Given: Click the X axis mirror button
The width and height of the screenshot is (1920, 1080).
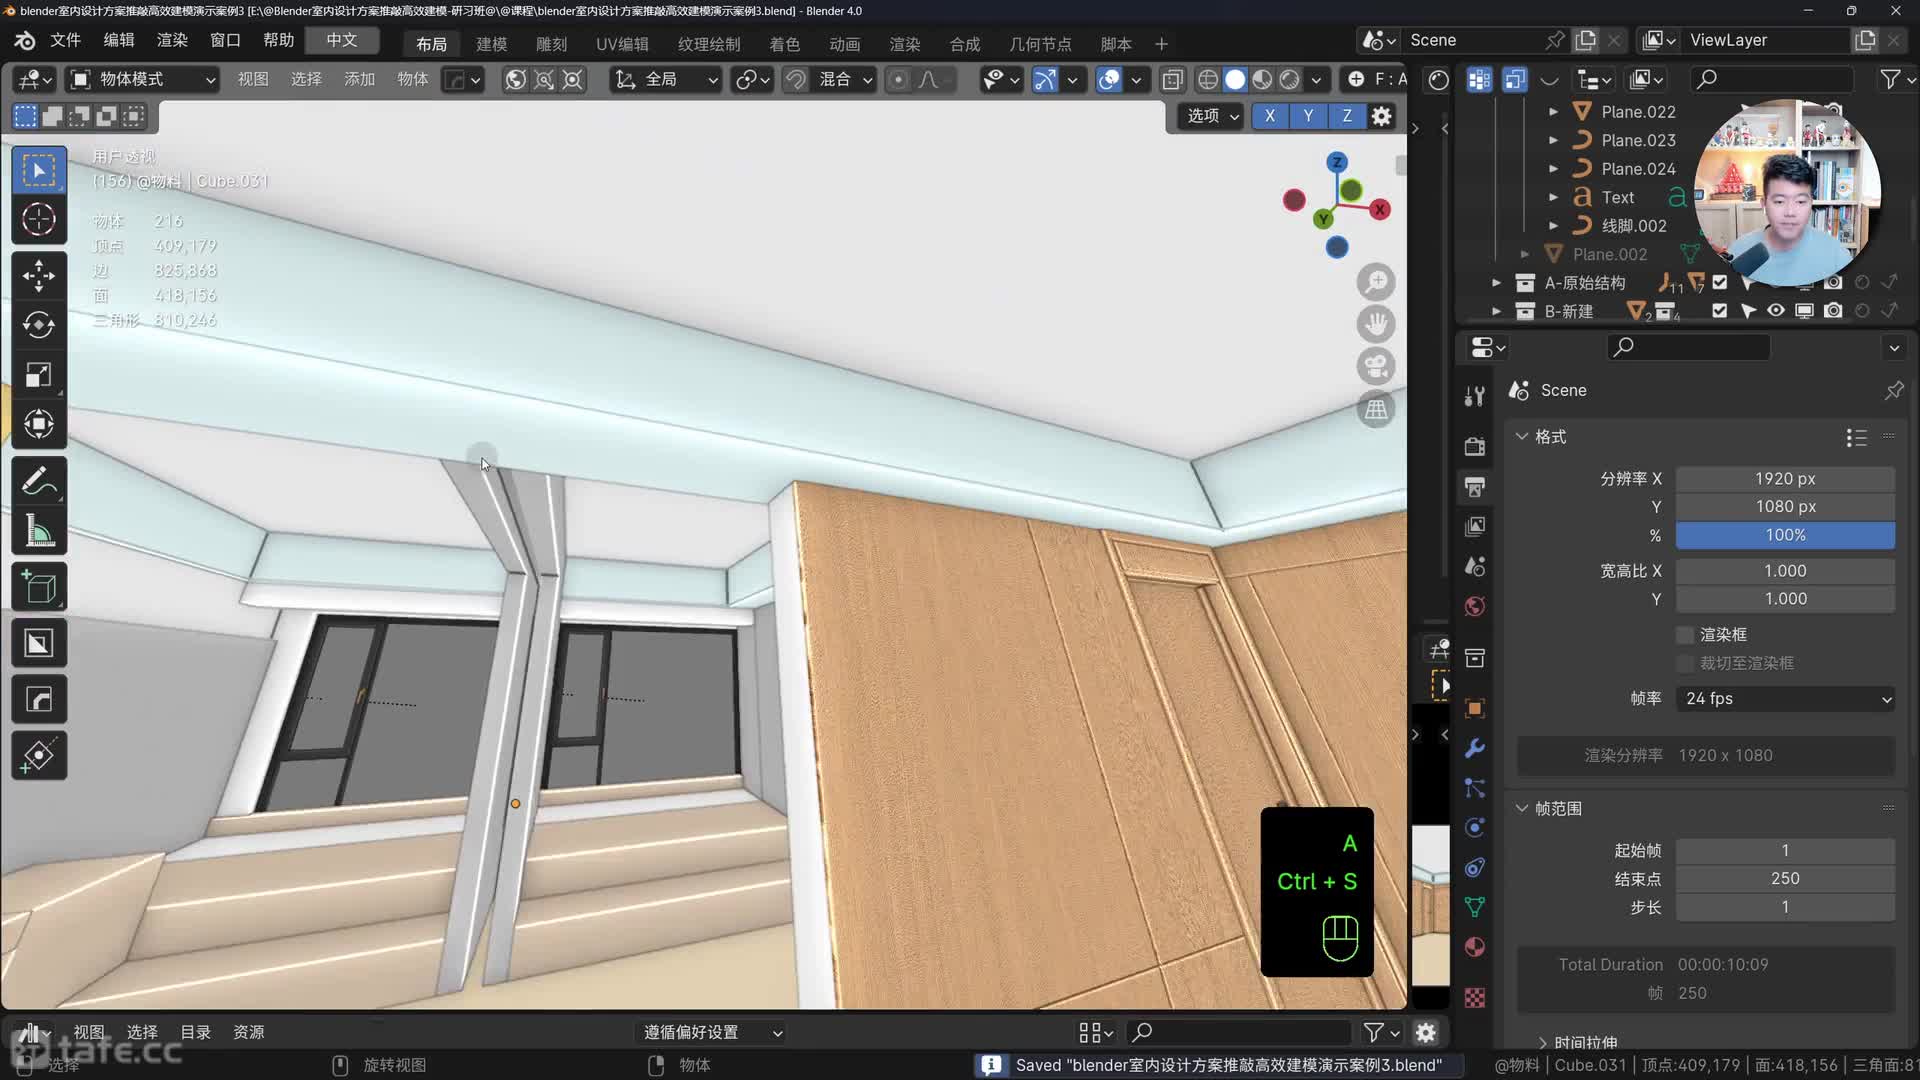Looking at the screenshot, I should tap(1269, 116).
